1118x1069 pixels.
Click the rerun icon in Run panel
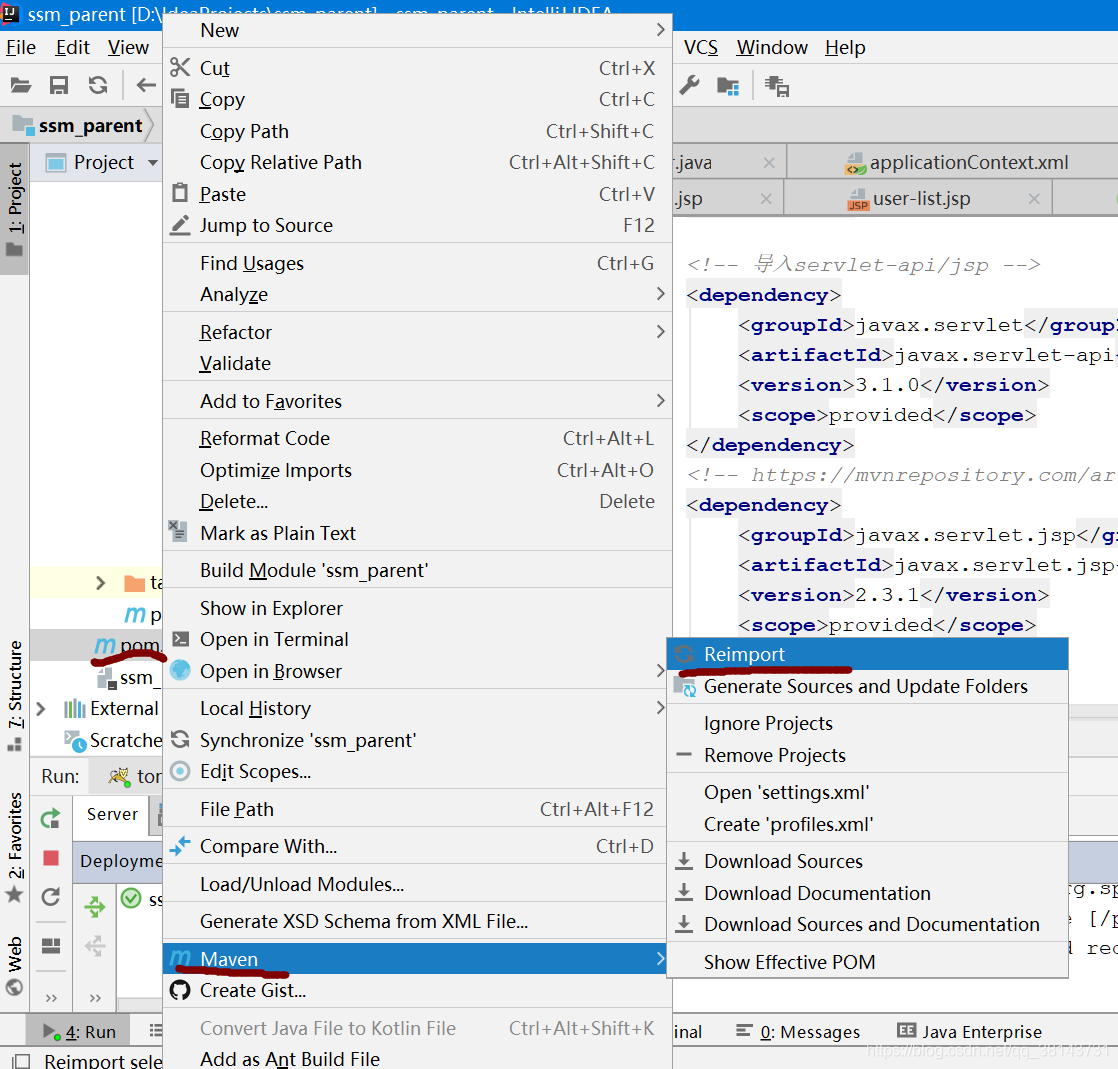[51, 819]
